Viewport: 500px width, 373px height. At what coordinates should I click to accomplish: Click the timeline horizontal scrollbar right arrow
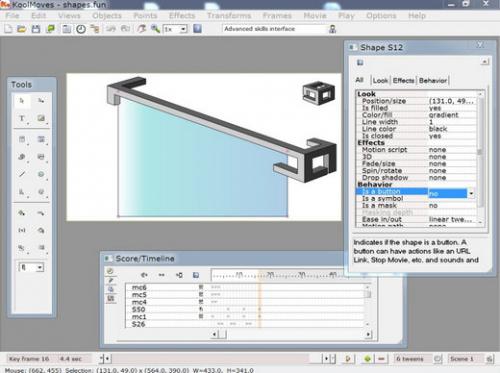[x=369, y=334]
